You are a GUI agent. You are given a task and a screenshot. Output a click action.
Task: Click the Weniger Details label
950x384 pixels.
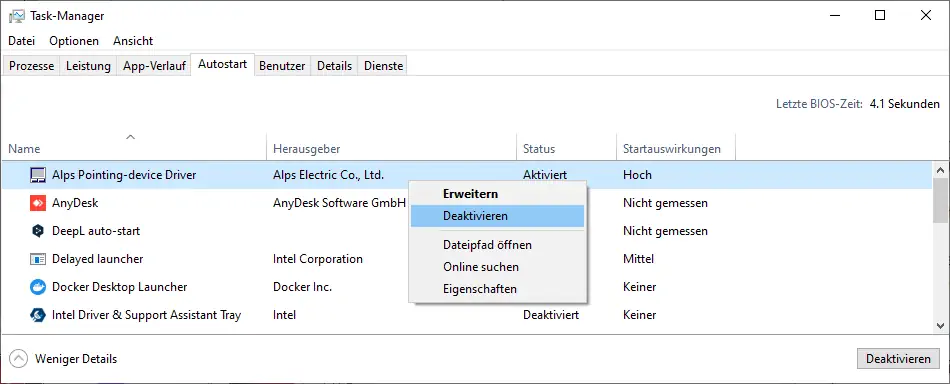click(76, 359)
